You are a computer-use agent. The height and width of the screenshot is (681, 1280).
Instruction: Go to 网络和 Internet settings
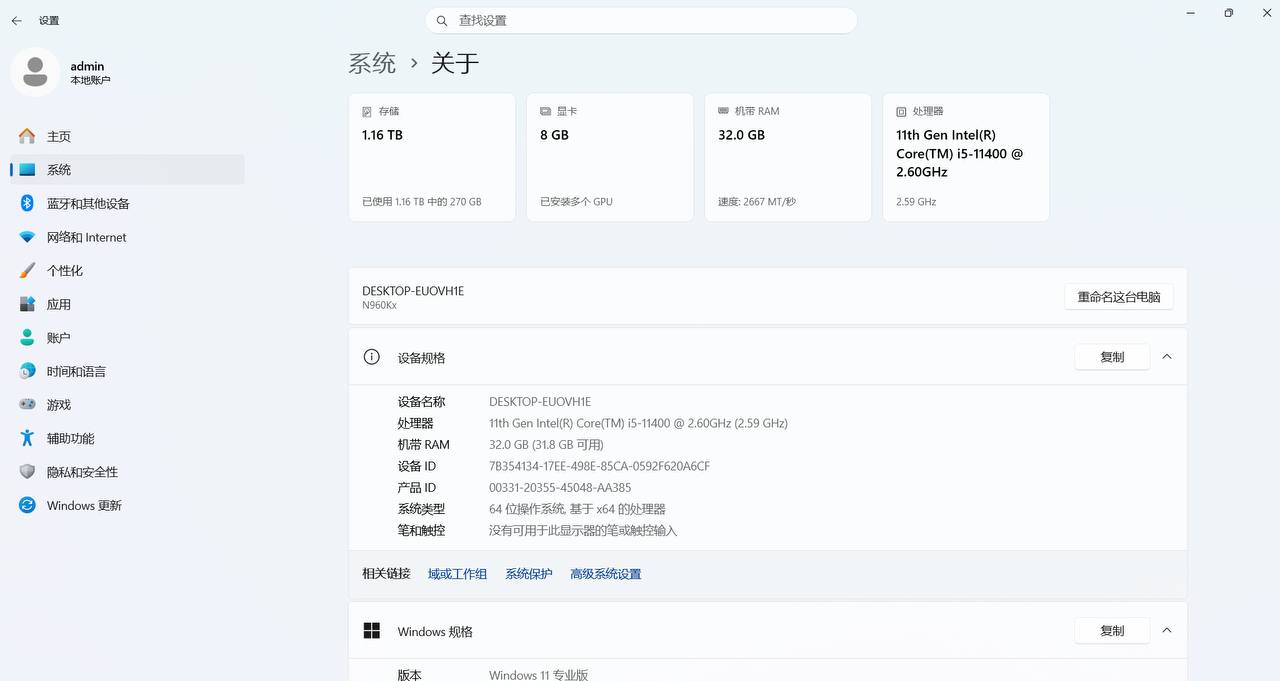[127, 237]
